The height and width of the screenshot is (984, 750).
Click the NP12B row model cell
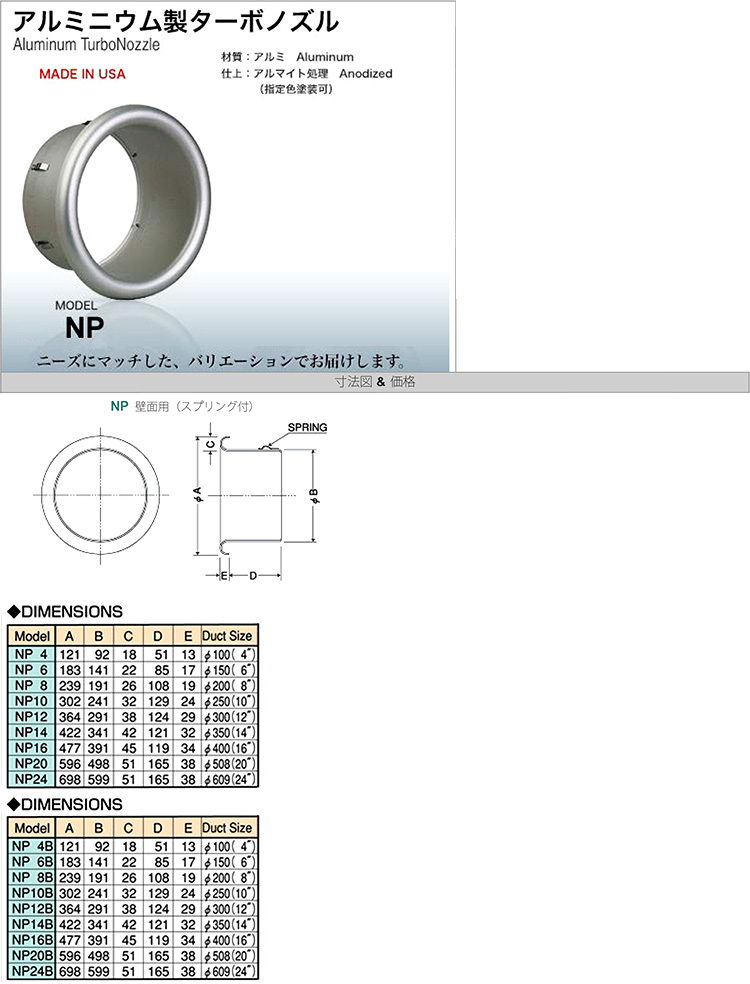pos(32,909)
